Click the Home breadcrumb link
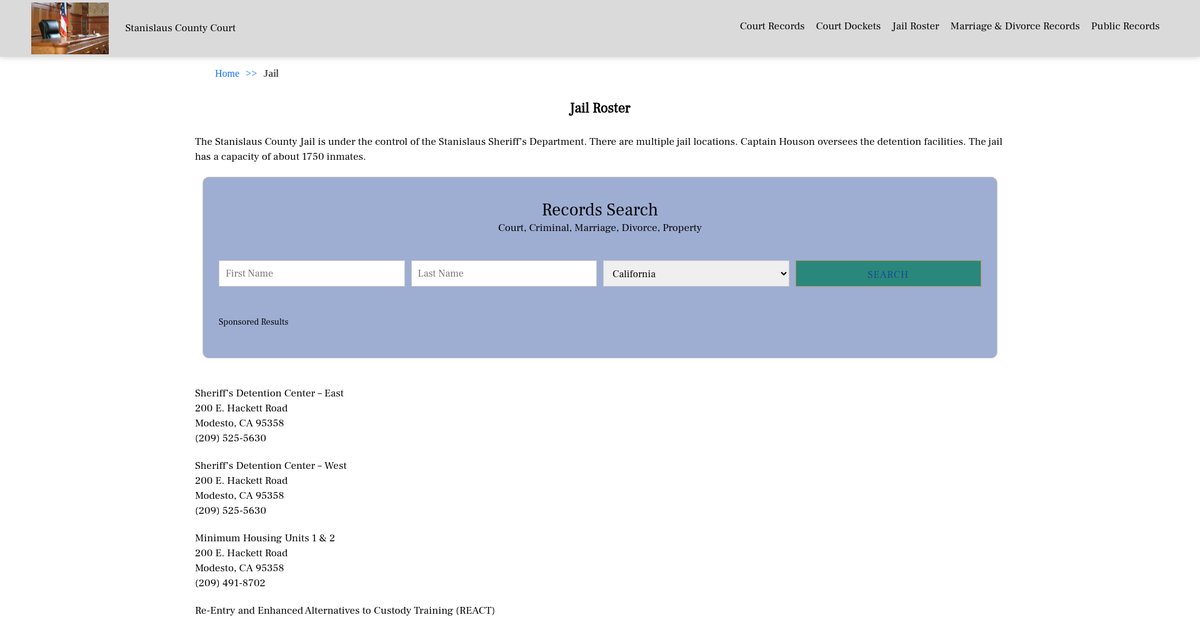 tap(227, 74)
